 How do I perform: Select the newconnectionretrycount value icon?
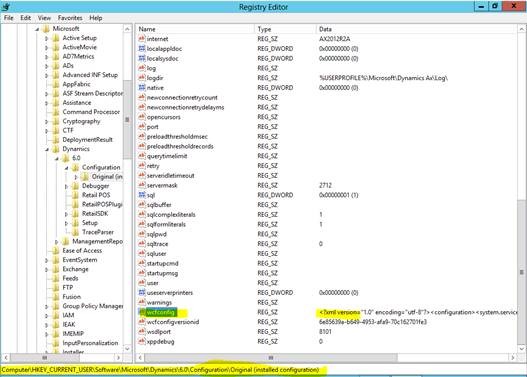(x=142, y=97)
